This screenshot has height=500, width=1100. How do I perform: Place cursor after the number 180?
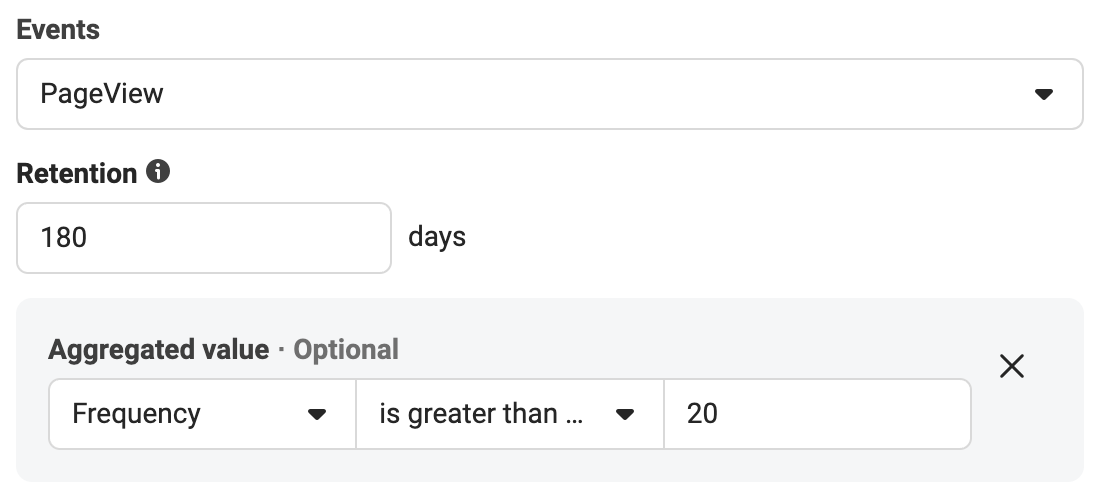coord(88,238)
